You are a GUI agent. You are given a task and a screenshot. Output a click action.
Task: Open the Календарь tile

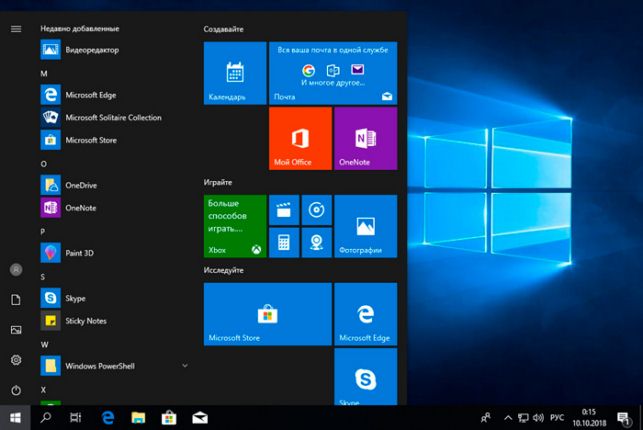point(235,73)
